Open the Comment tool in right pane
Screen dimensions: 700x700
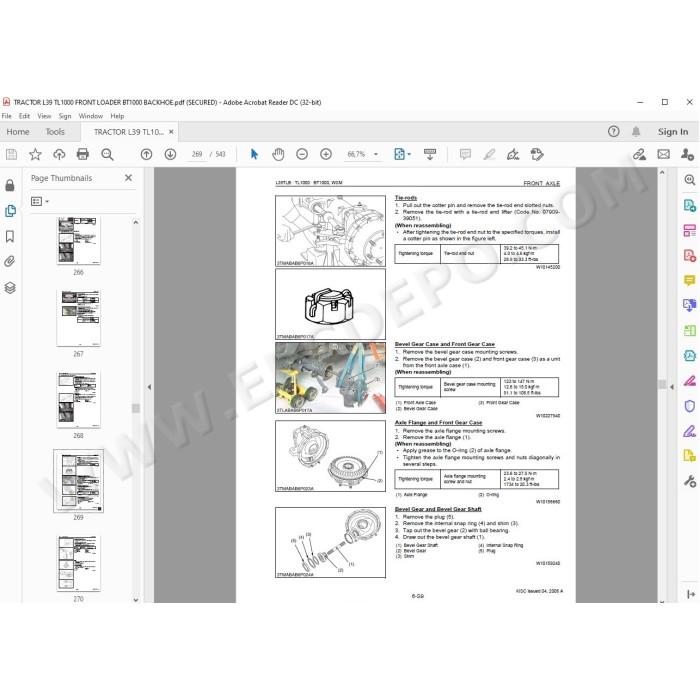689,280
